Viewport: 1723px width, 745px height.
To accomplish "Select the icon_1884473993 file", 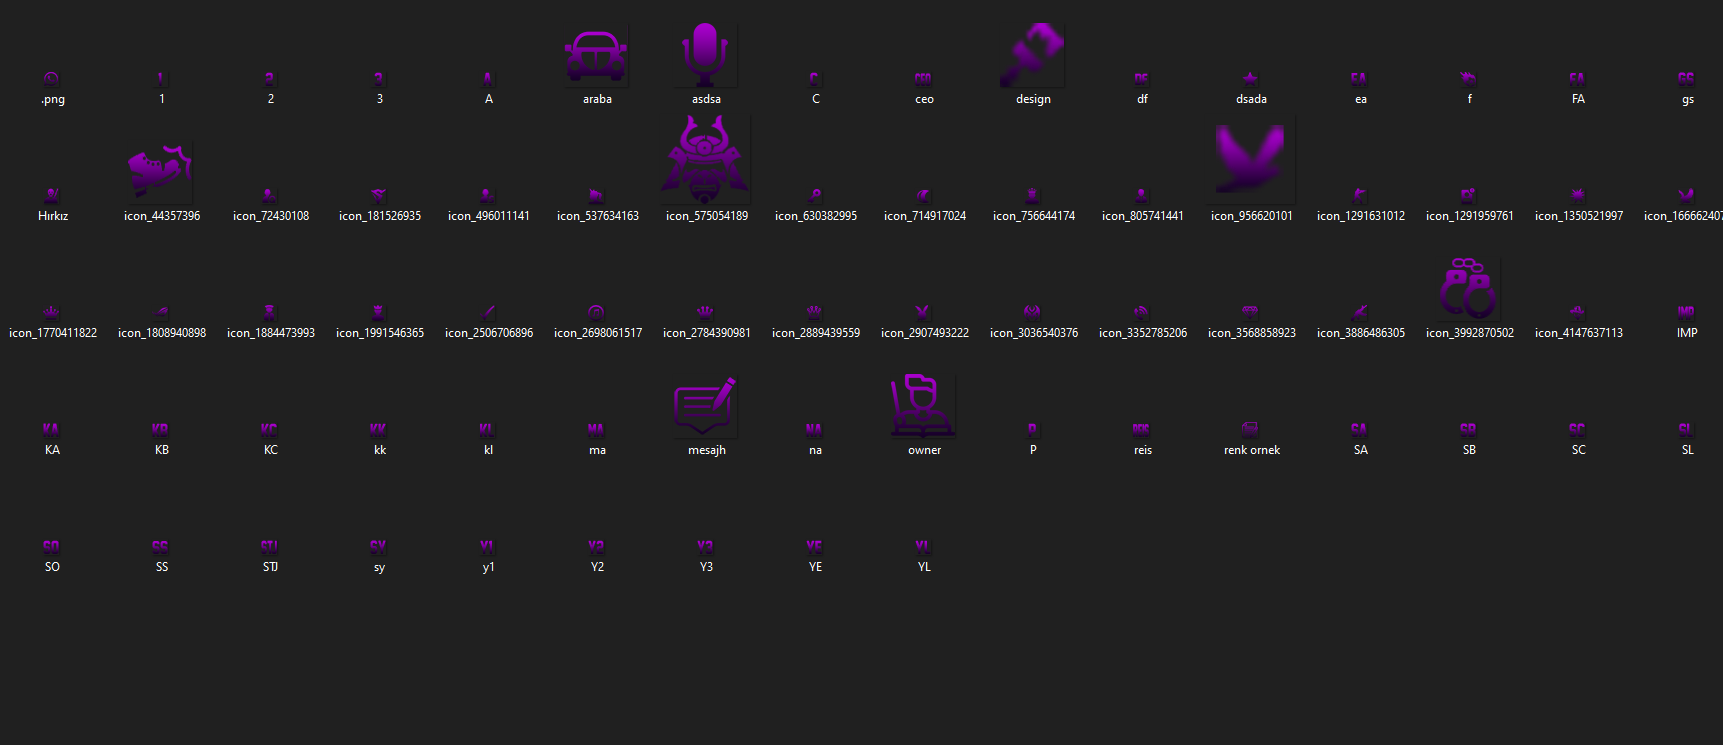I will (x=269, y=312).
